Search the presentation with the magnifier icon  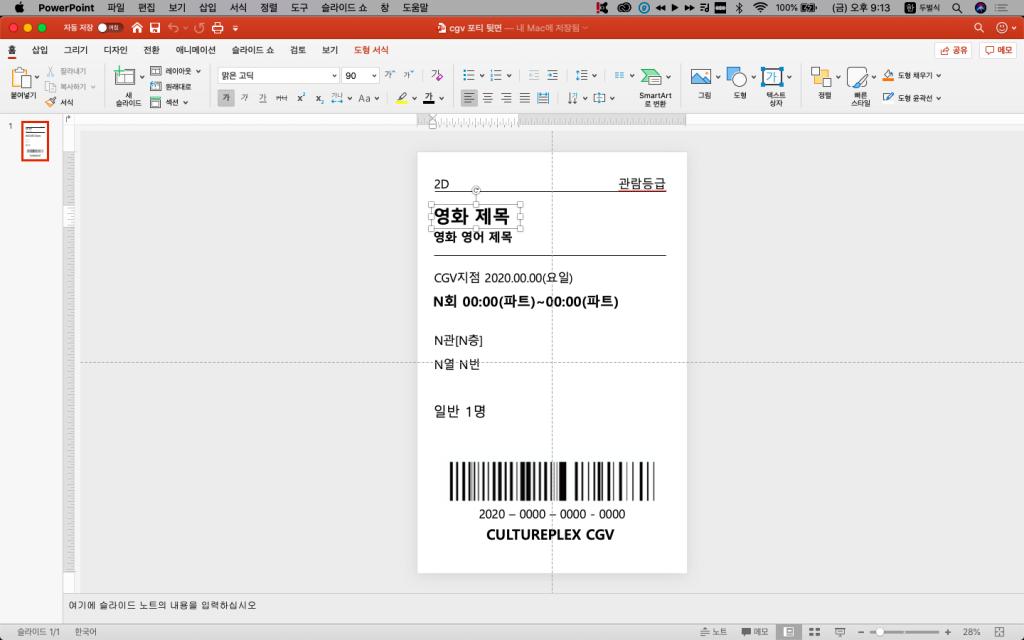tap(978, 27)
